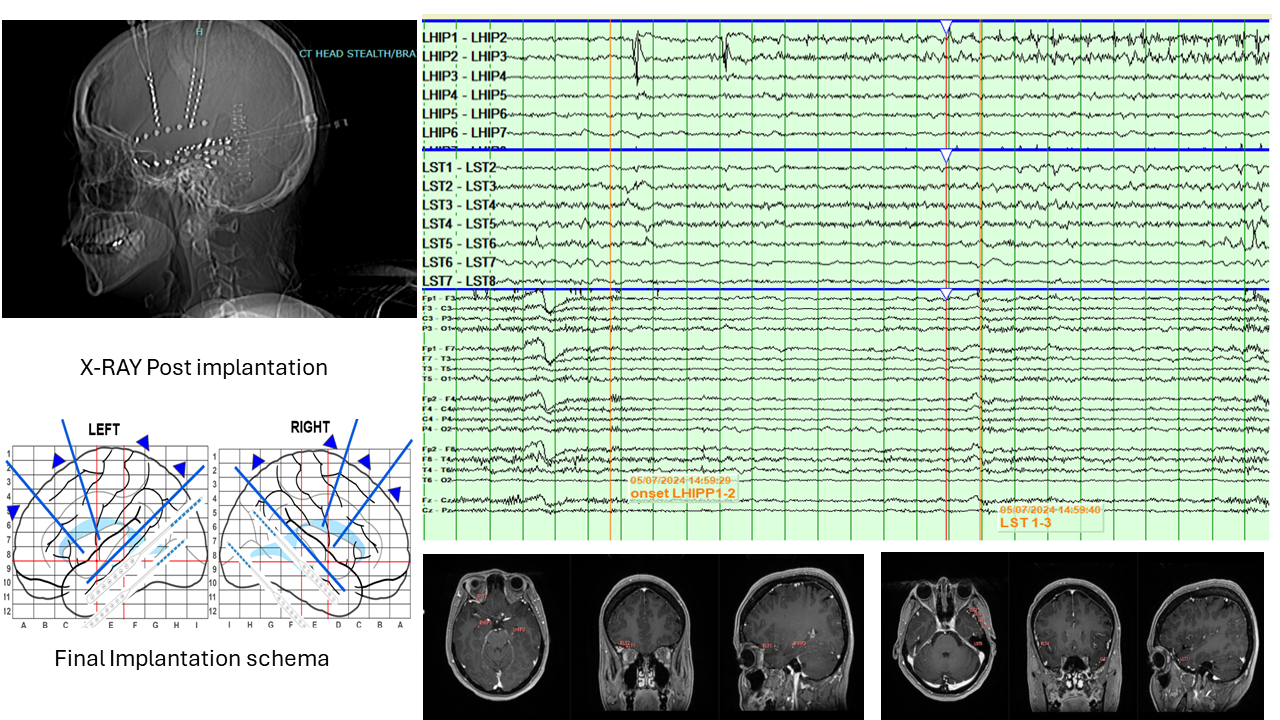Click the white triangle marker above LST channels
The height and width of the screenshot is (720, 1280).
tap(946, 156)
